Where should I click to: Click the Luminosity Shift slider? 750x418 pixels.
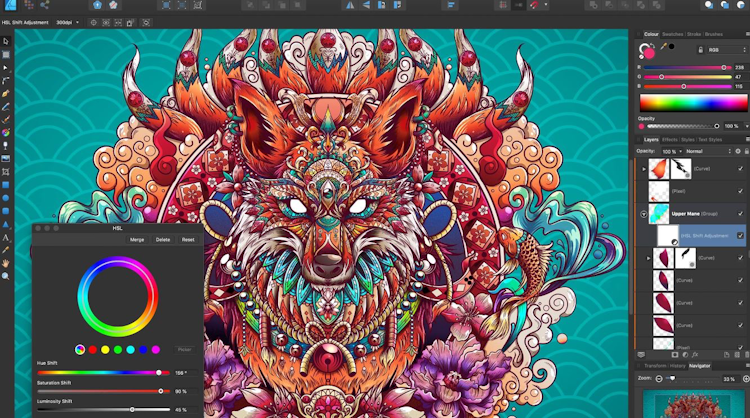click(x=103, y=409)
